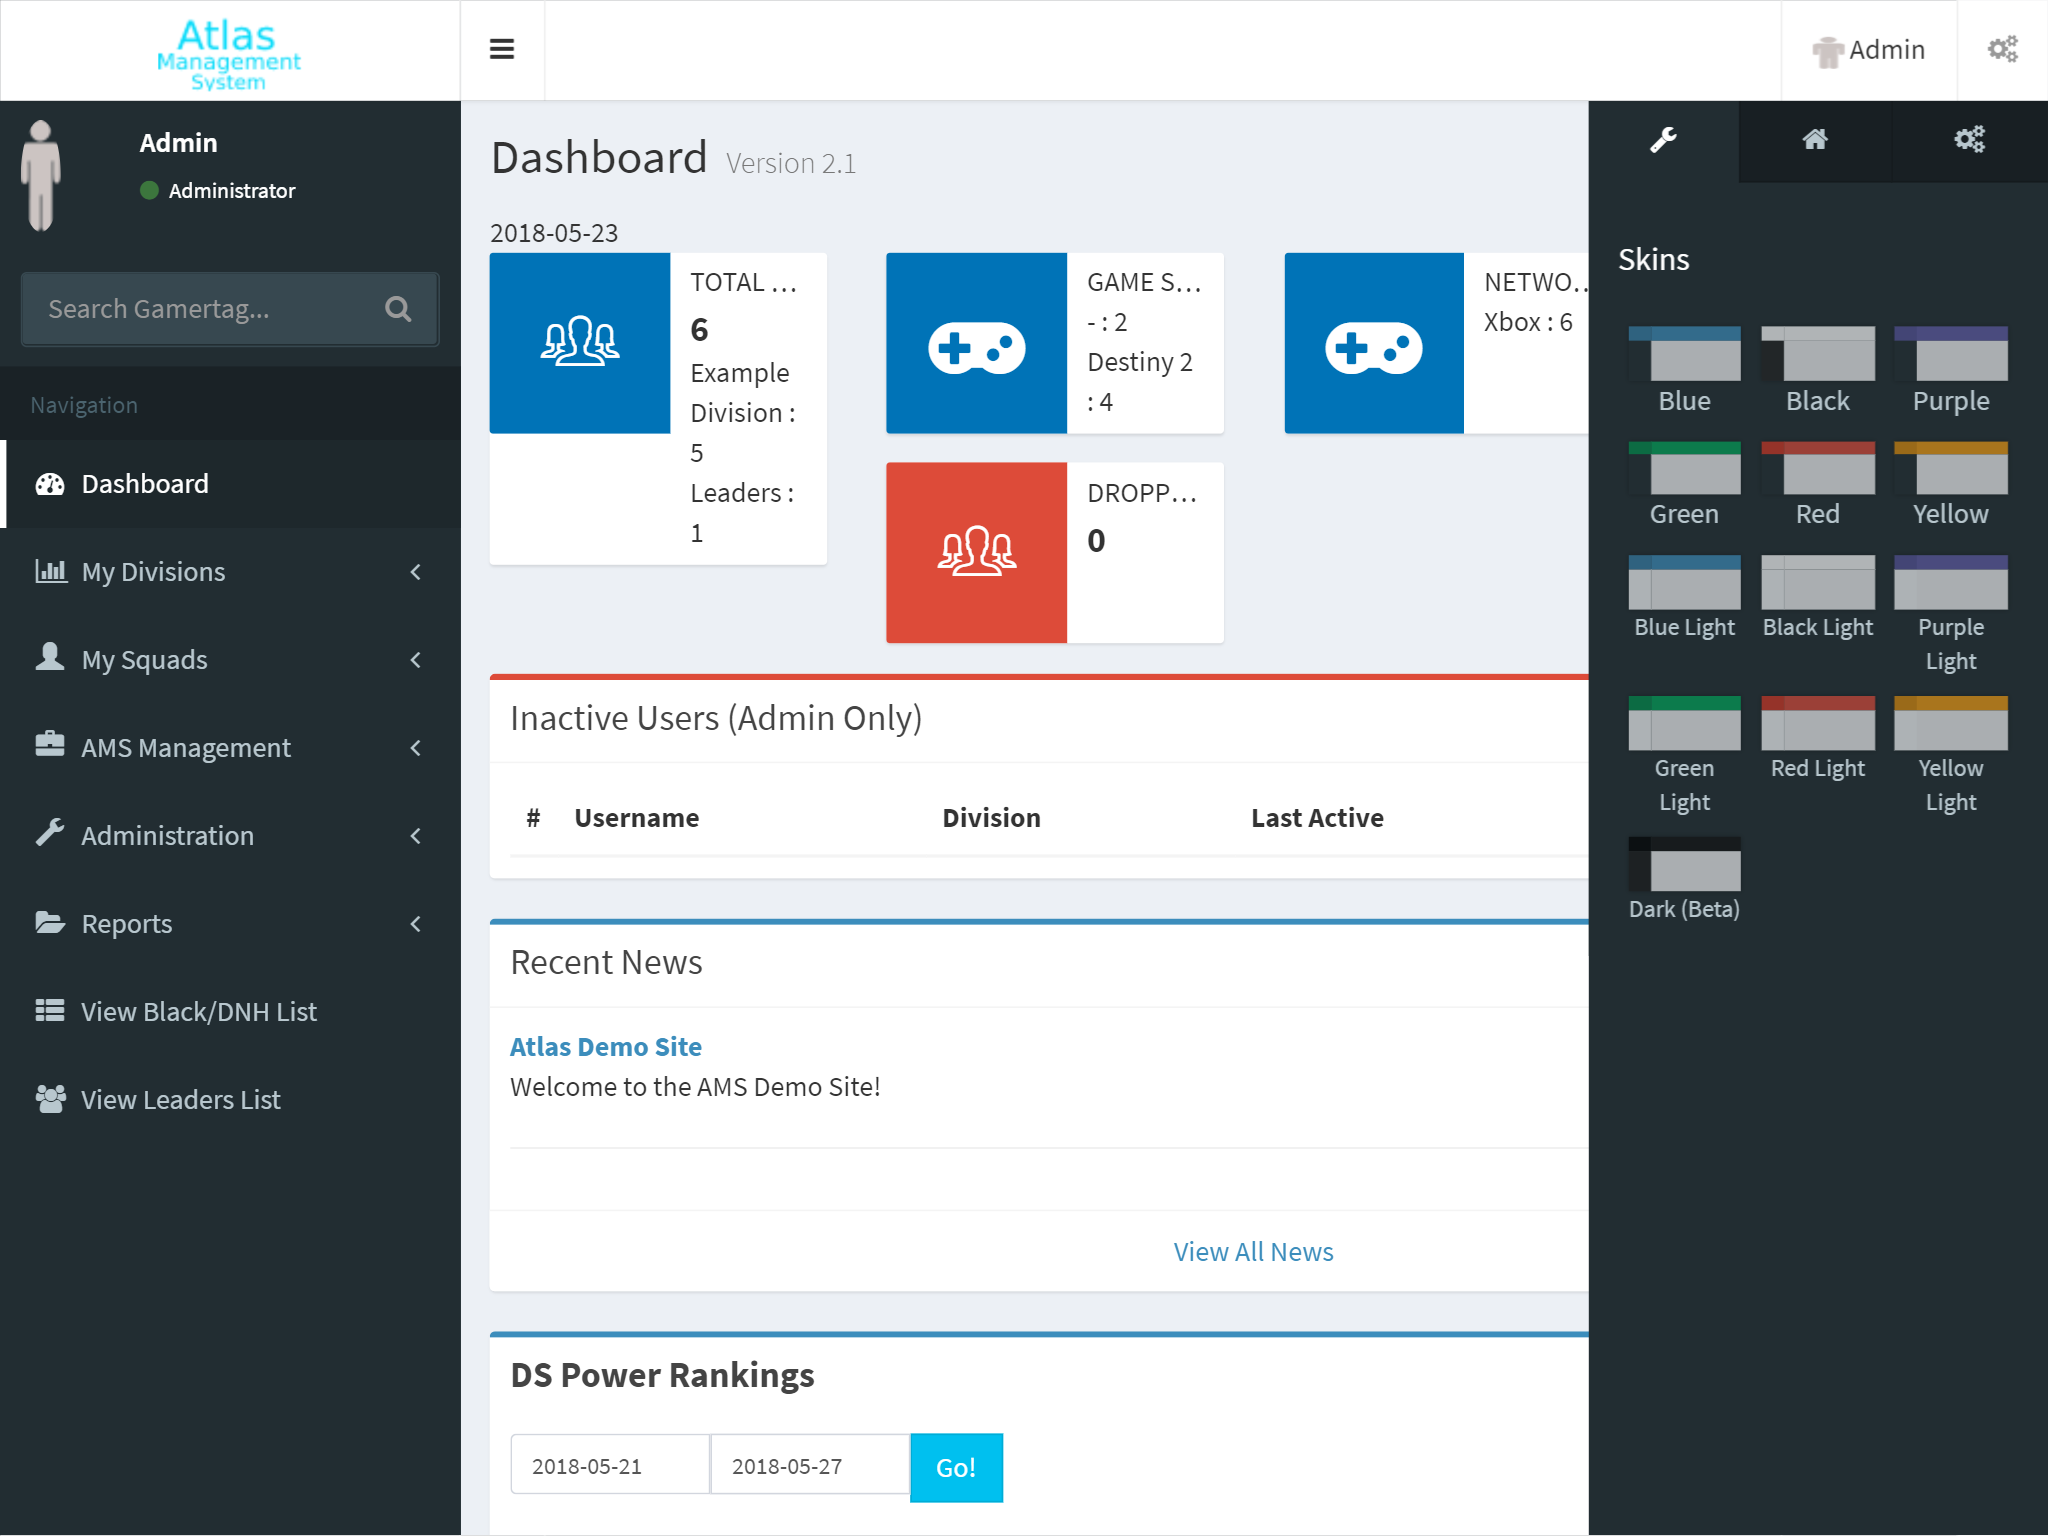2048x1536 pixels.
Task: Open the cogs tab in right panel
Action: coord(1969,140)
